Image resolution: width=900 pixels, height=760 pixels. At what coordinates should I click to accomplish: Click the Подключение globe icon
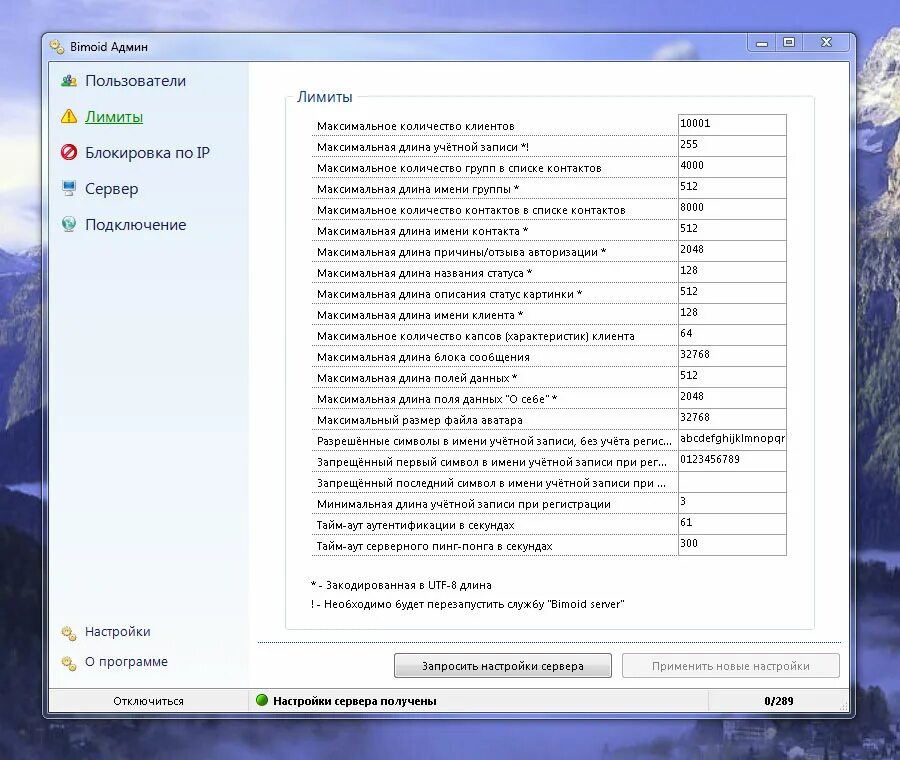coord(69,224)
